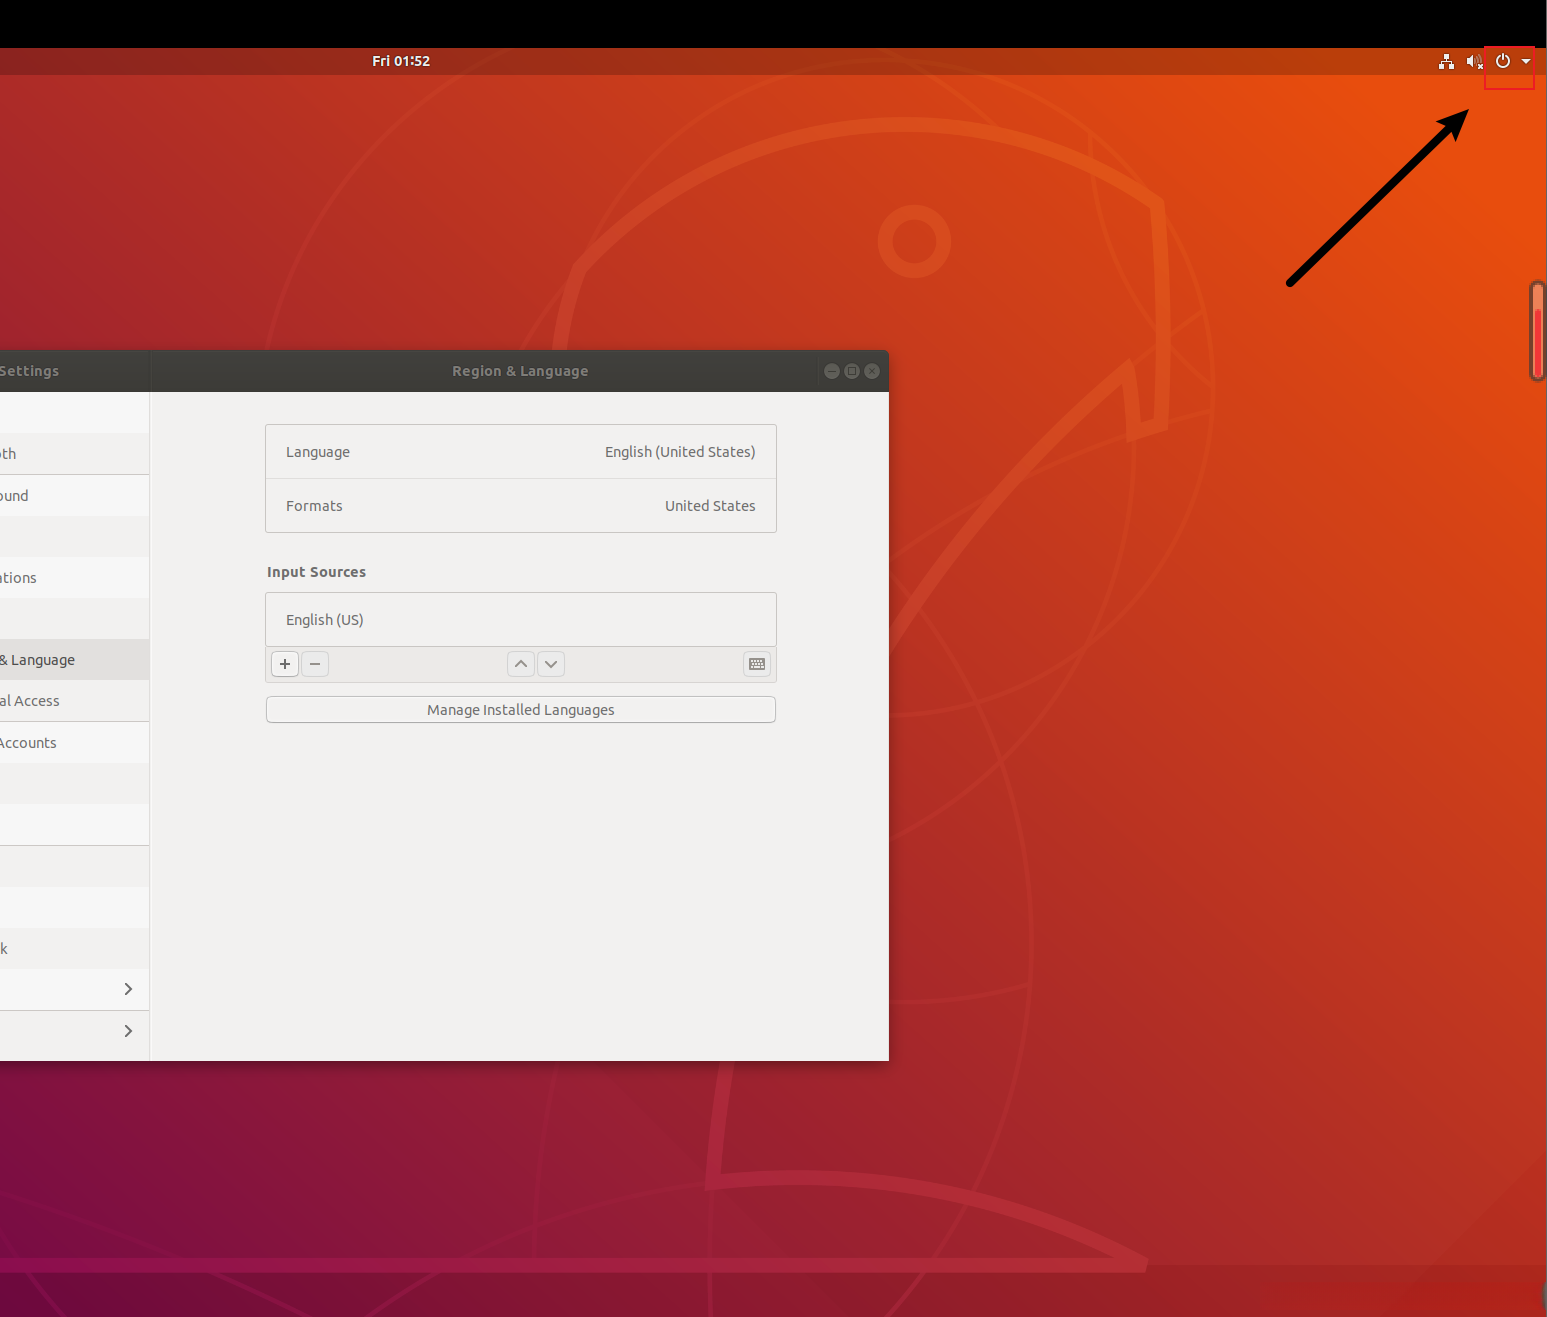This screenshot has height=1317, width=1547.
Task: Maximize the Region & Language window
Action: 852,371
